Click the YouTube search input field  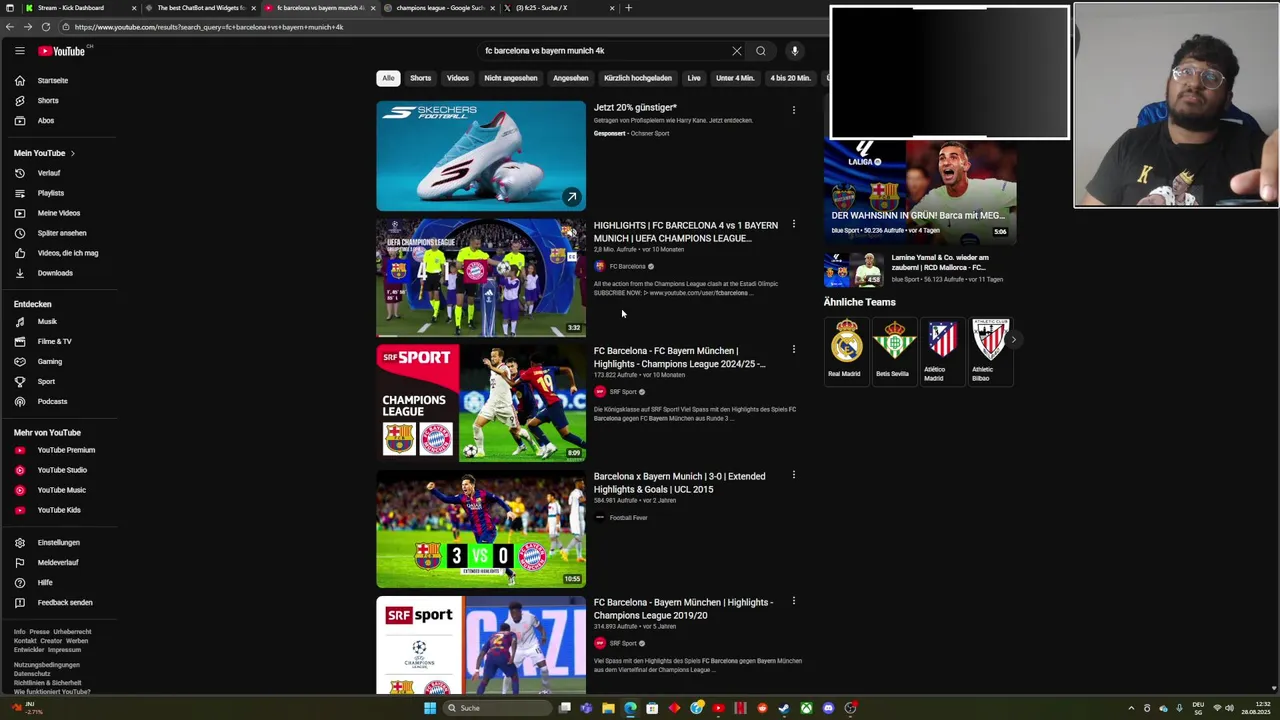tap(605, 51)
